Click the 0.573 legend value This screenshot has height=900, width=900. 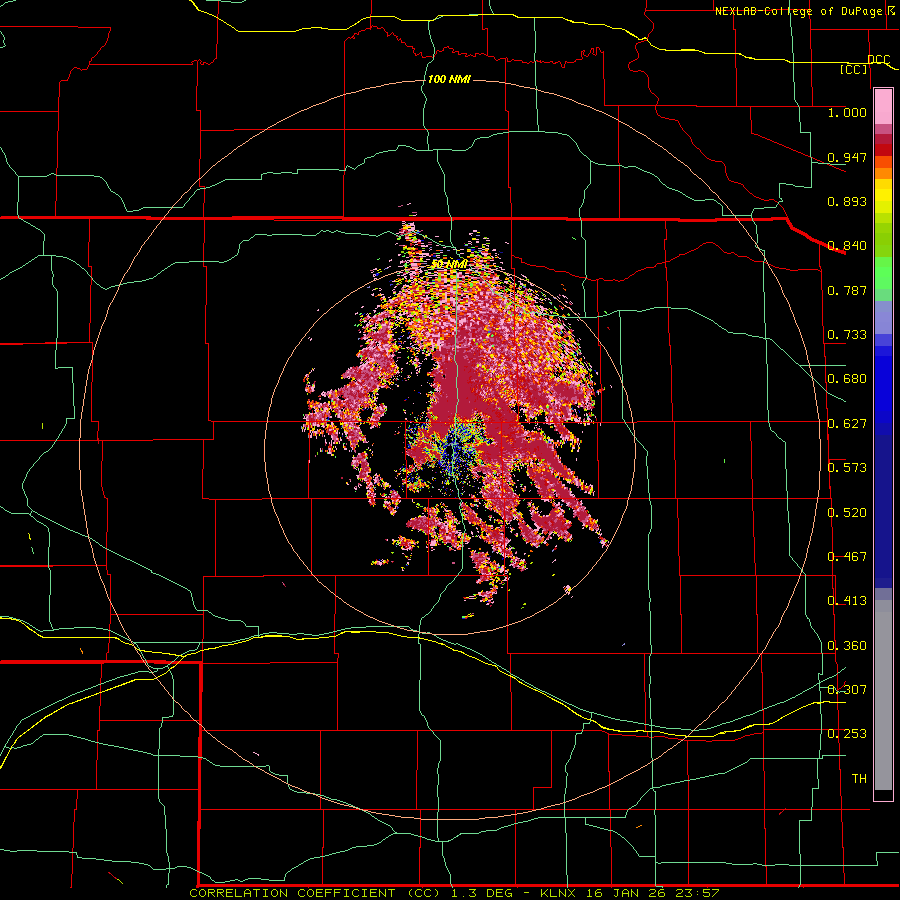click(847, 467)
